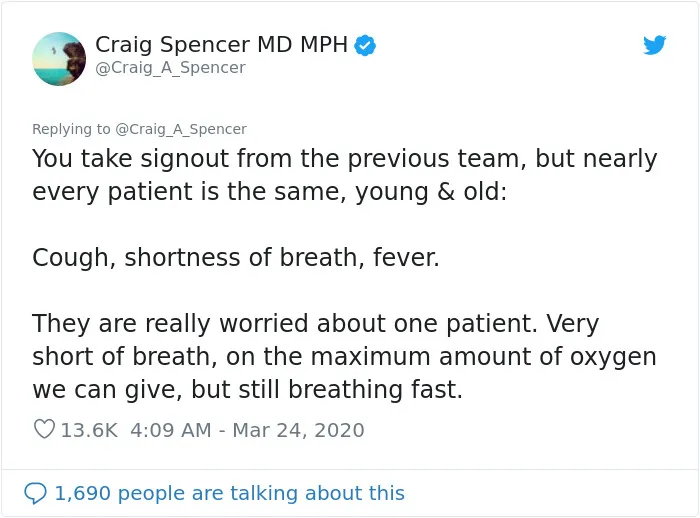Open the 4:09 AM timestamp
The height and width of the screenshot is (518, 700).
171,430
